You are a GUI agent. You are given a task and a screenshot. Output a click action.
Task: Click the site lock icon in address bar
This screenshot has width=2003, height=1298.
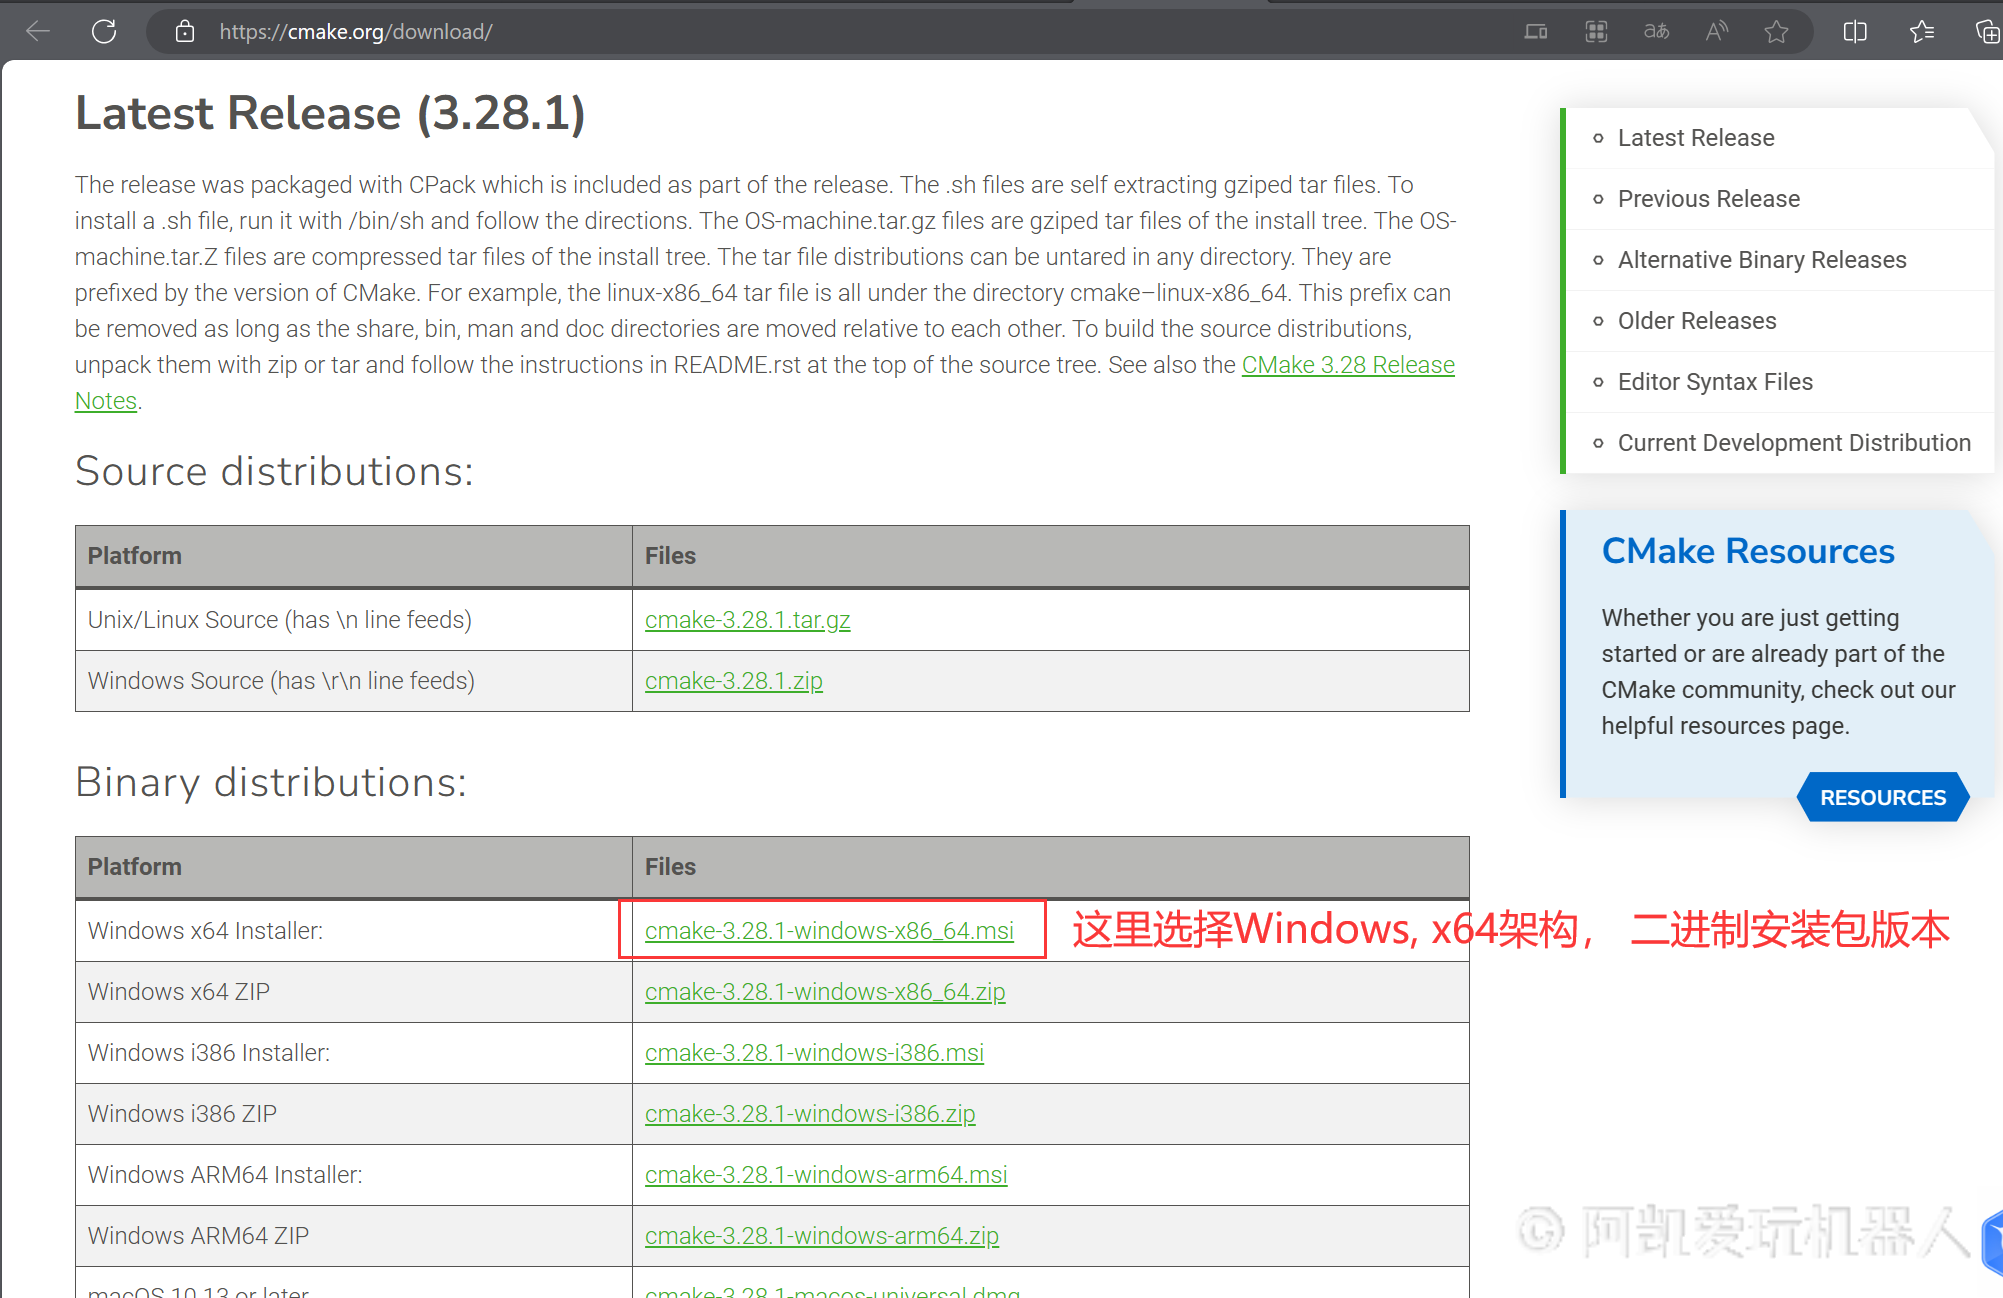coord(184,32)
